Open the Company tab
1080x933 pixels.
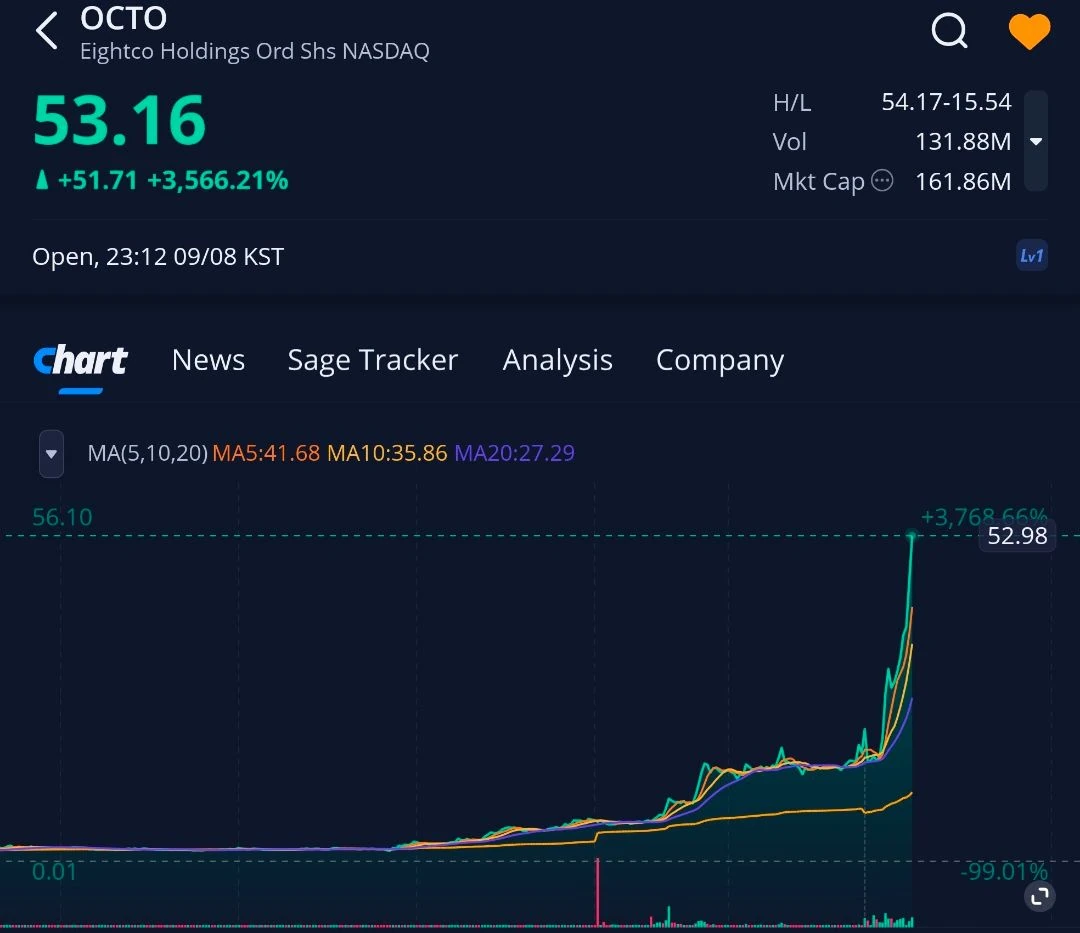tap(720, 361)
